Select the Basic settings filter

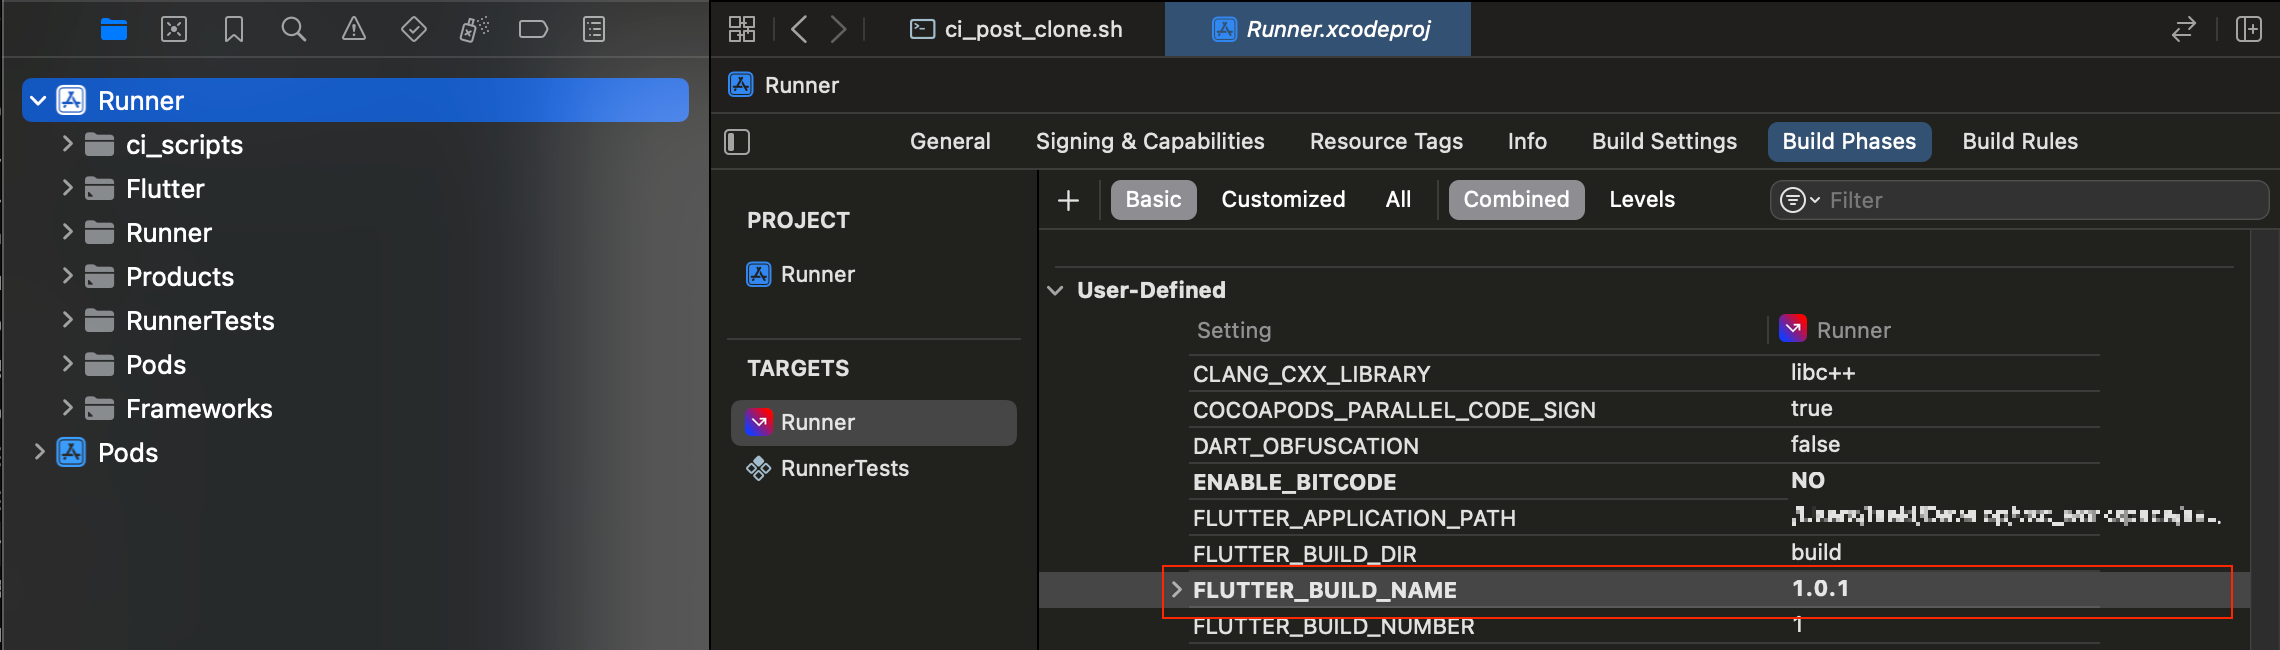point(1153,200)
